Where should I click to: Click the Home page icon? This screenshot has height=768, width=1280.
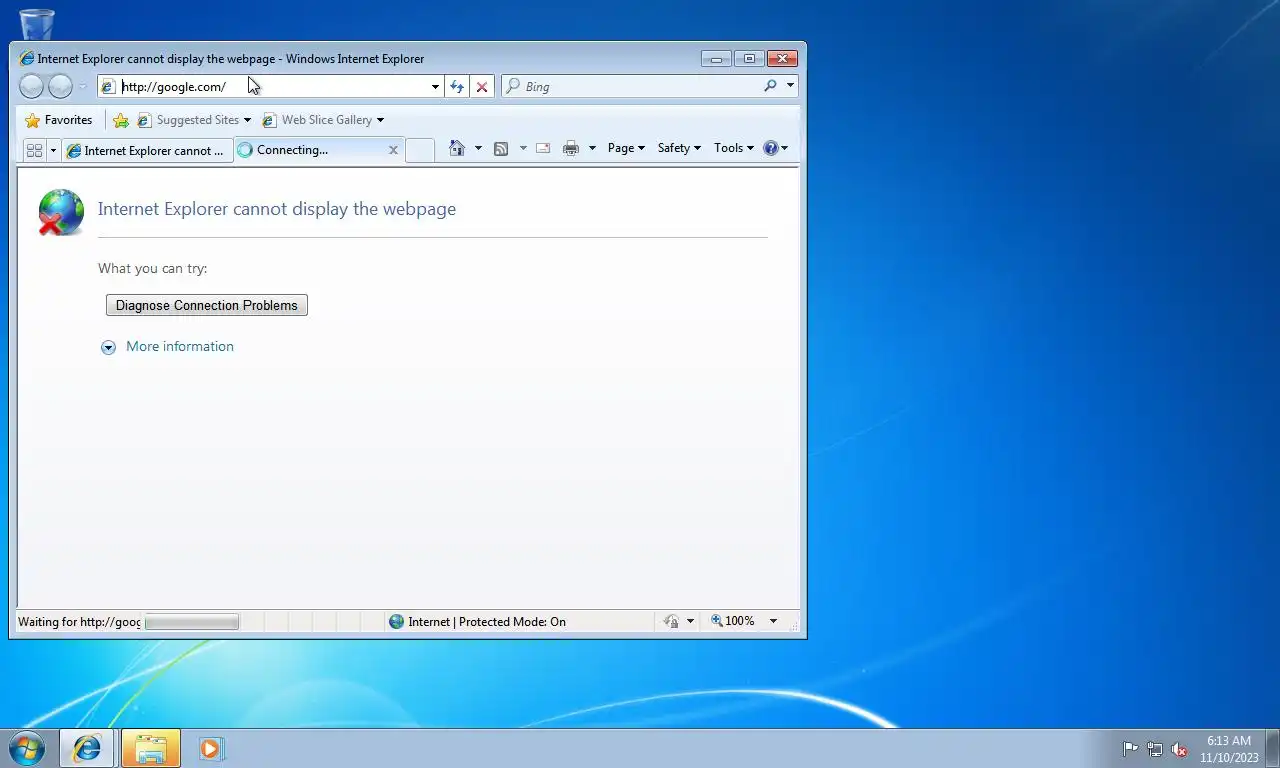[x=457, y=148]
